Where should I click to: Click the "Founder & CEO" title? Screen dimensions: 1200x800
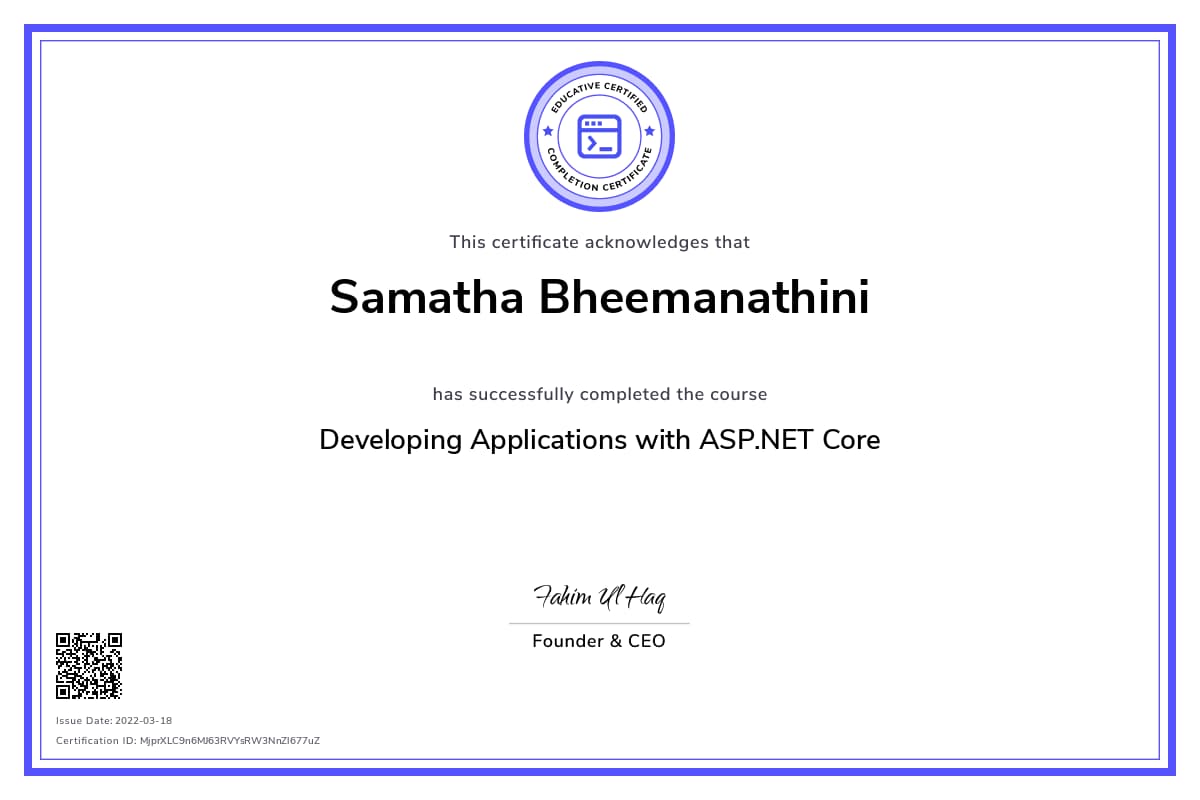(x=598, y=641)
